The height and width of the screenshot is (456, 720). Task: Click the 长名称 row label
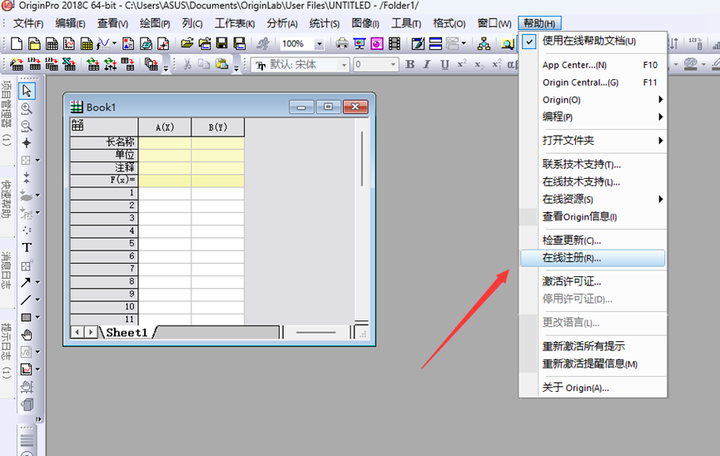coord(104,142)
